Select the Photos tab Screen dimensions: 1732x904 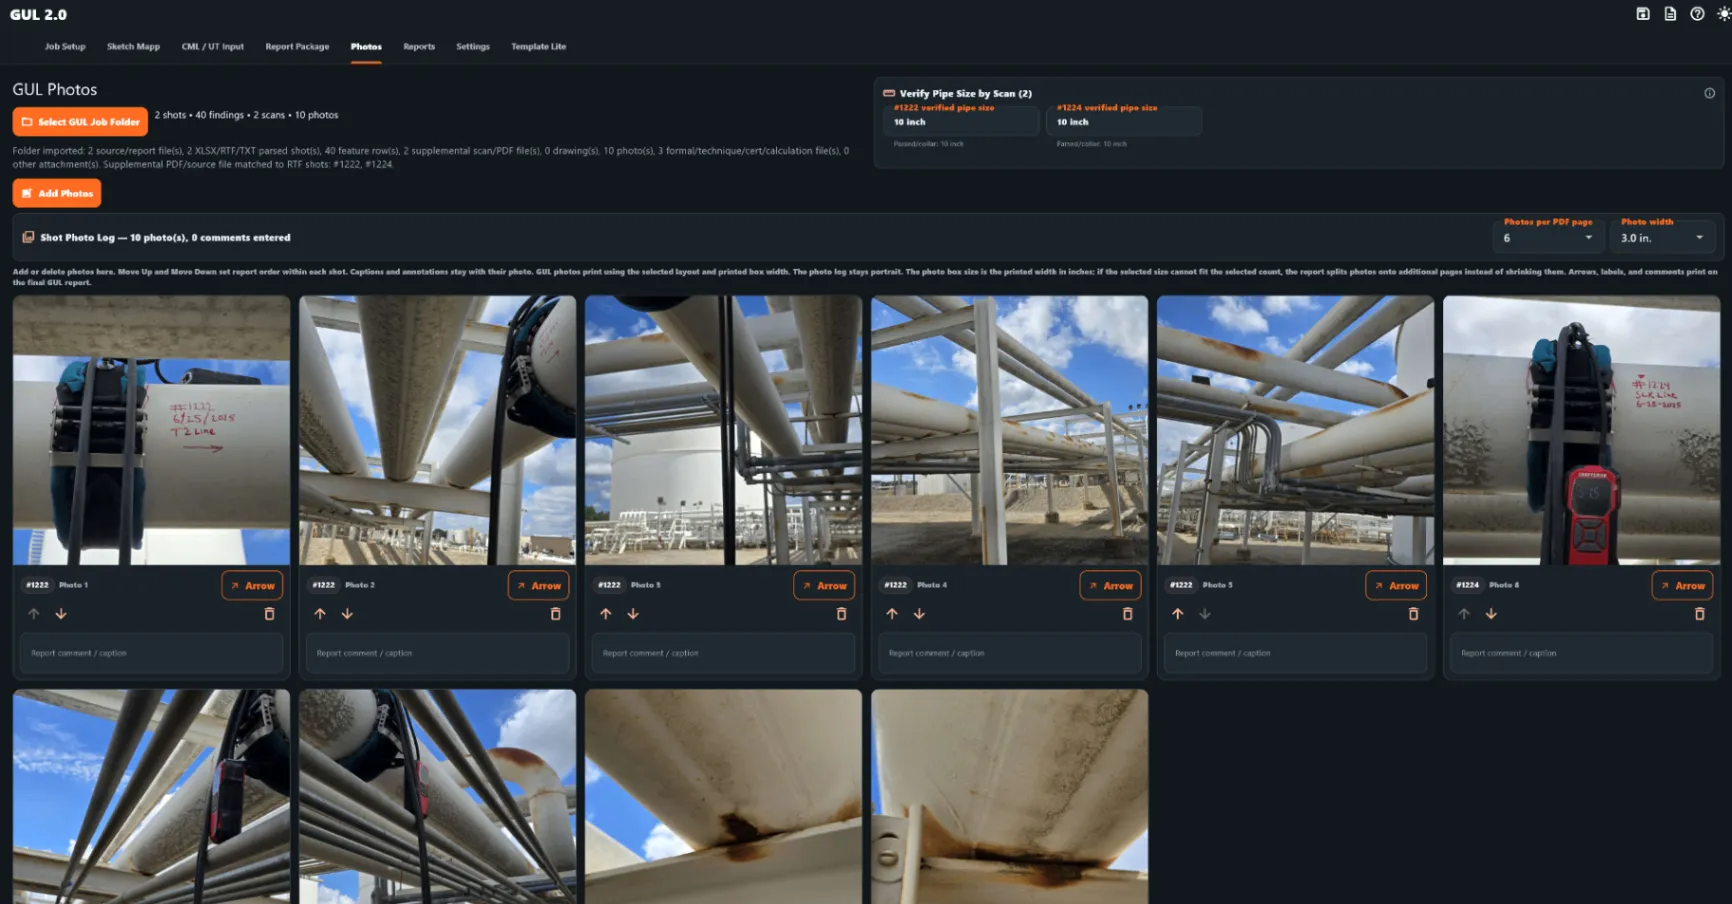pos(366,47)
